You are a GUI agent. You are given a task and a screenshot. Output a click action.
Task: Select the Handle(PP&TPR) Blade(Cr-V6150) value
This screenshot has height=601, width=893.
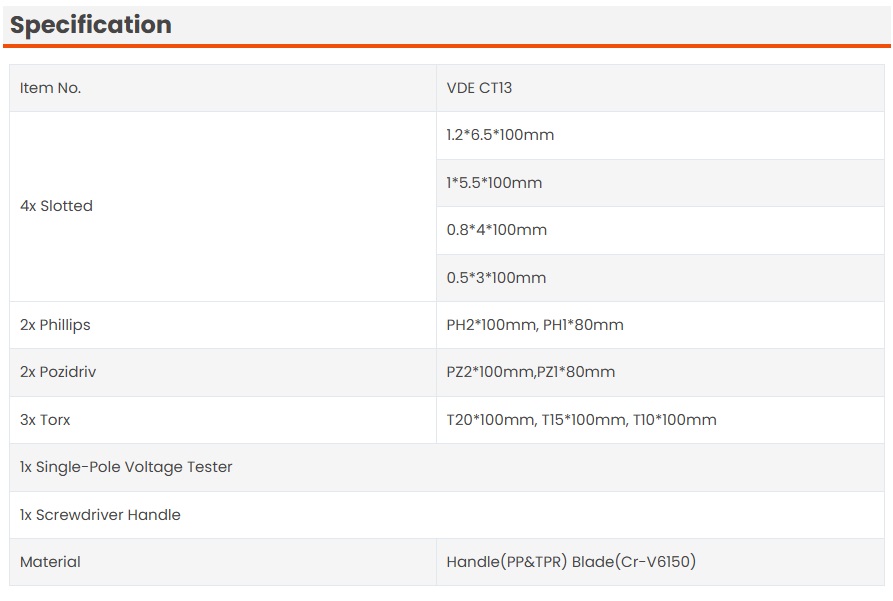tap(571, 562)
